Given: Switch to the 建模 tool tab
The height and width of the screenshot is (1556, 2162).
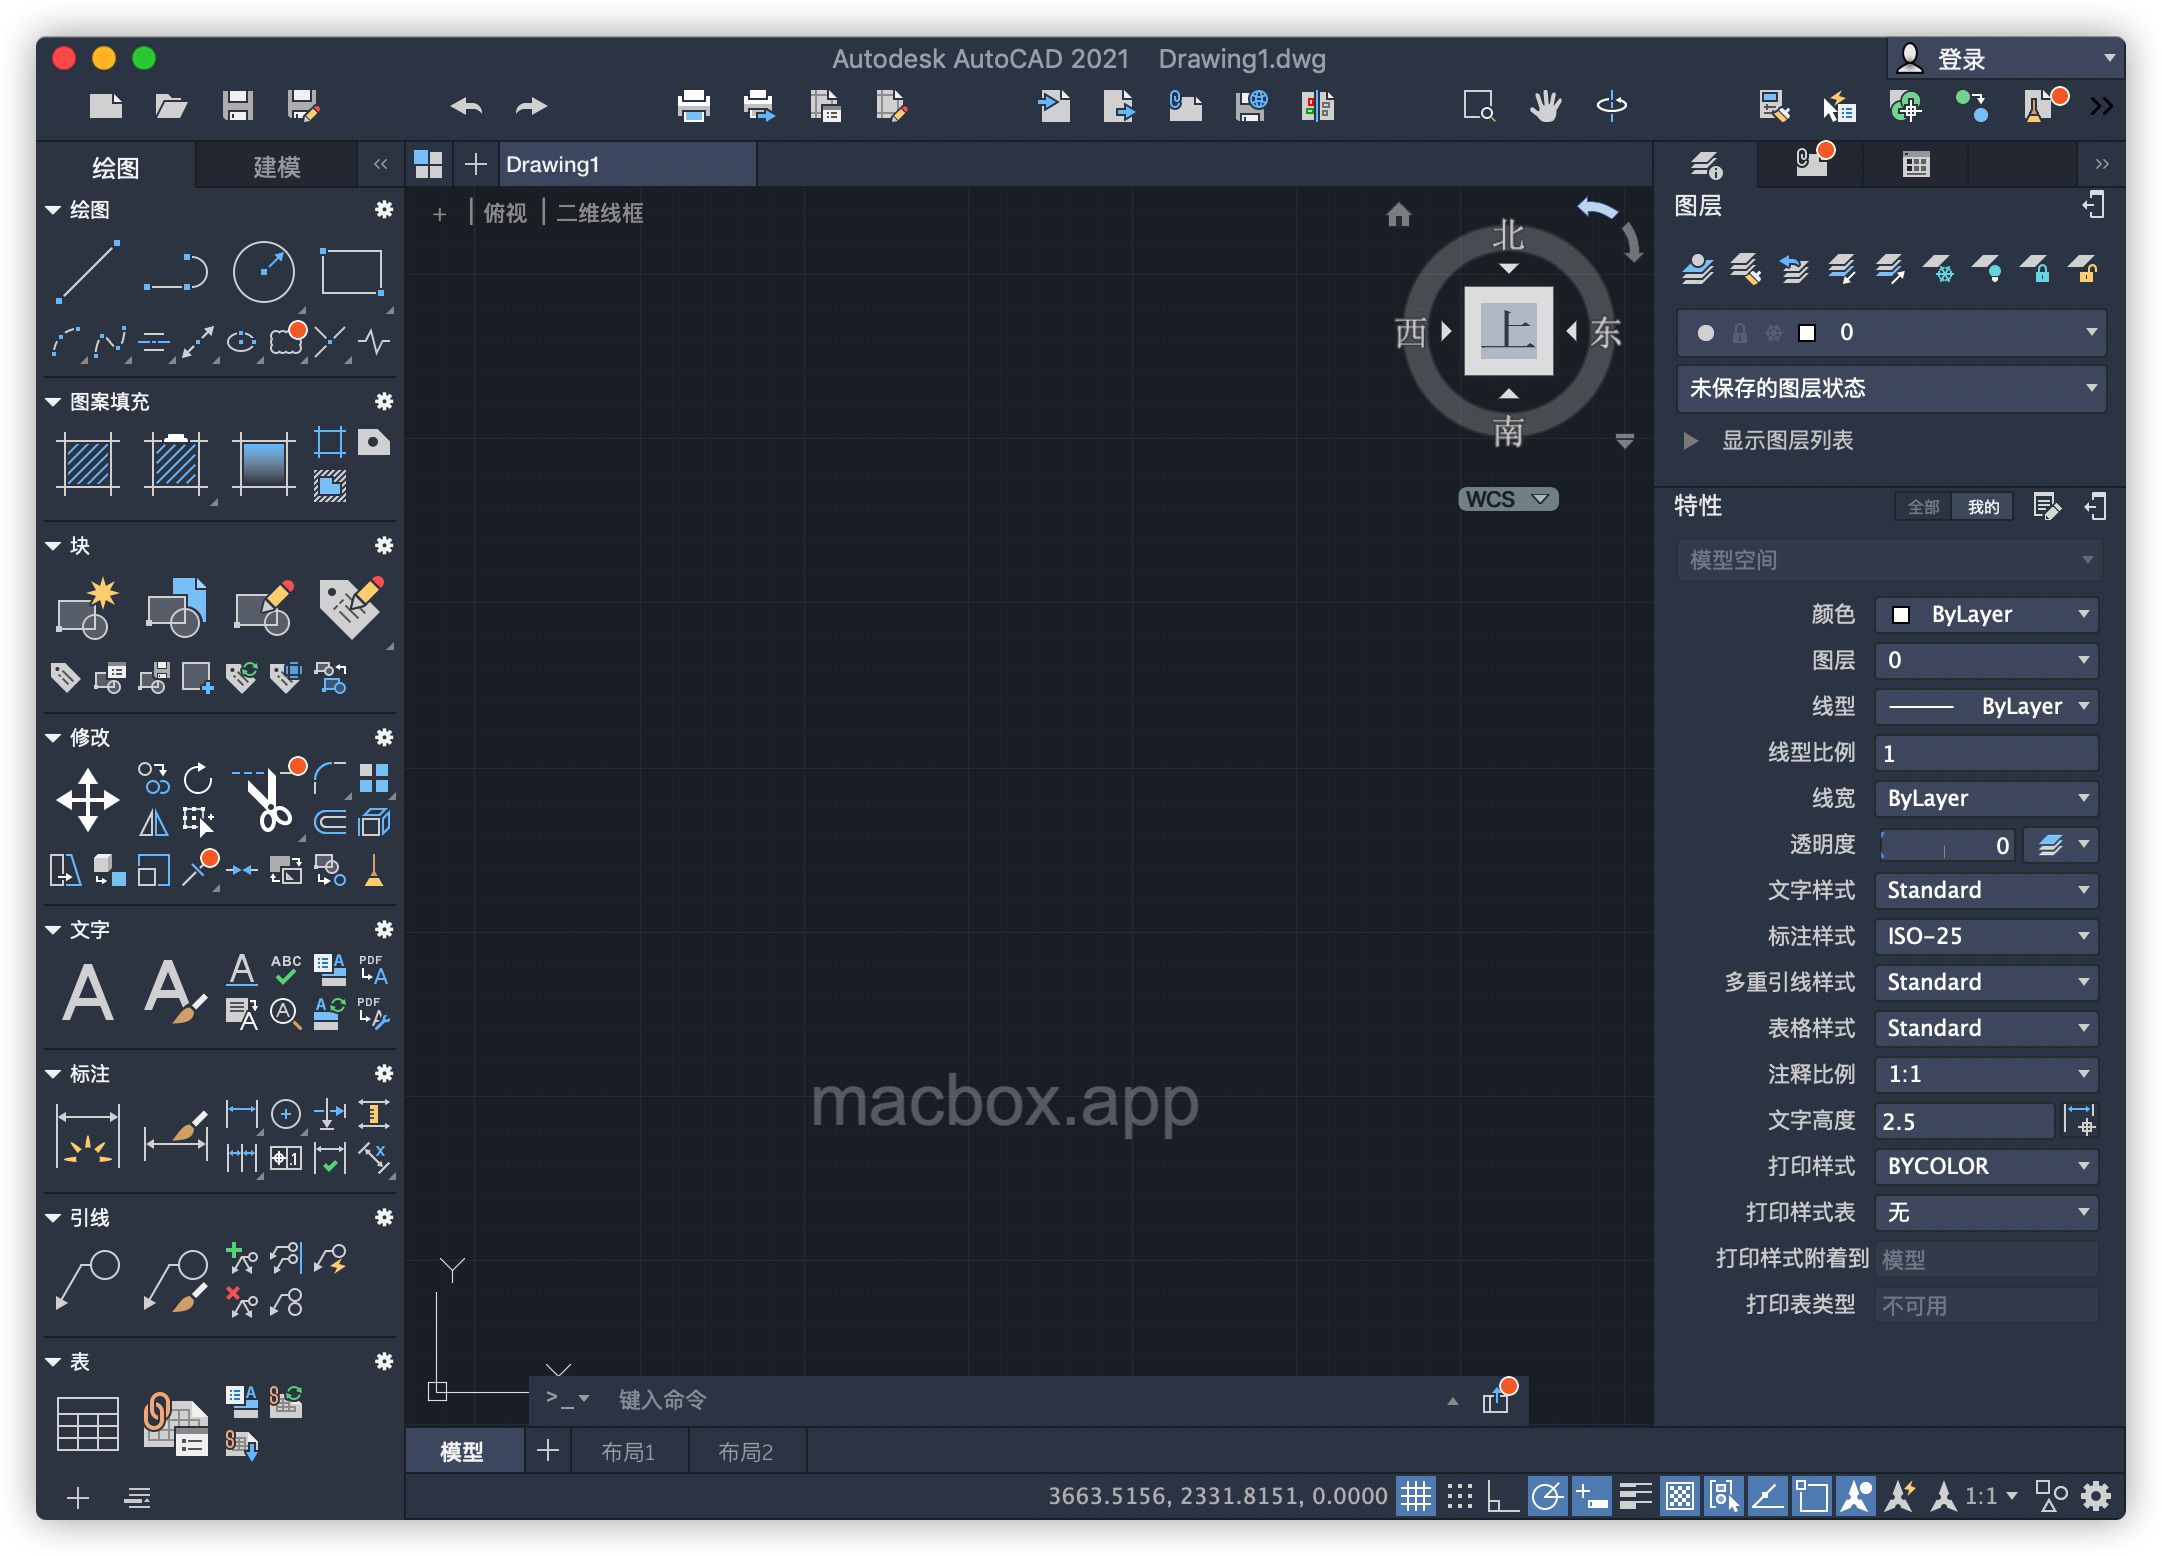Looking at the screenshot, I should [276, 166].
